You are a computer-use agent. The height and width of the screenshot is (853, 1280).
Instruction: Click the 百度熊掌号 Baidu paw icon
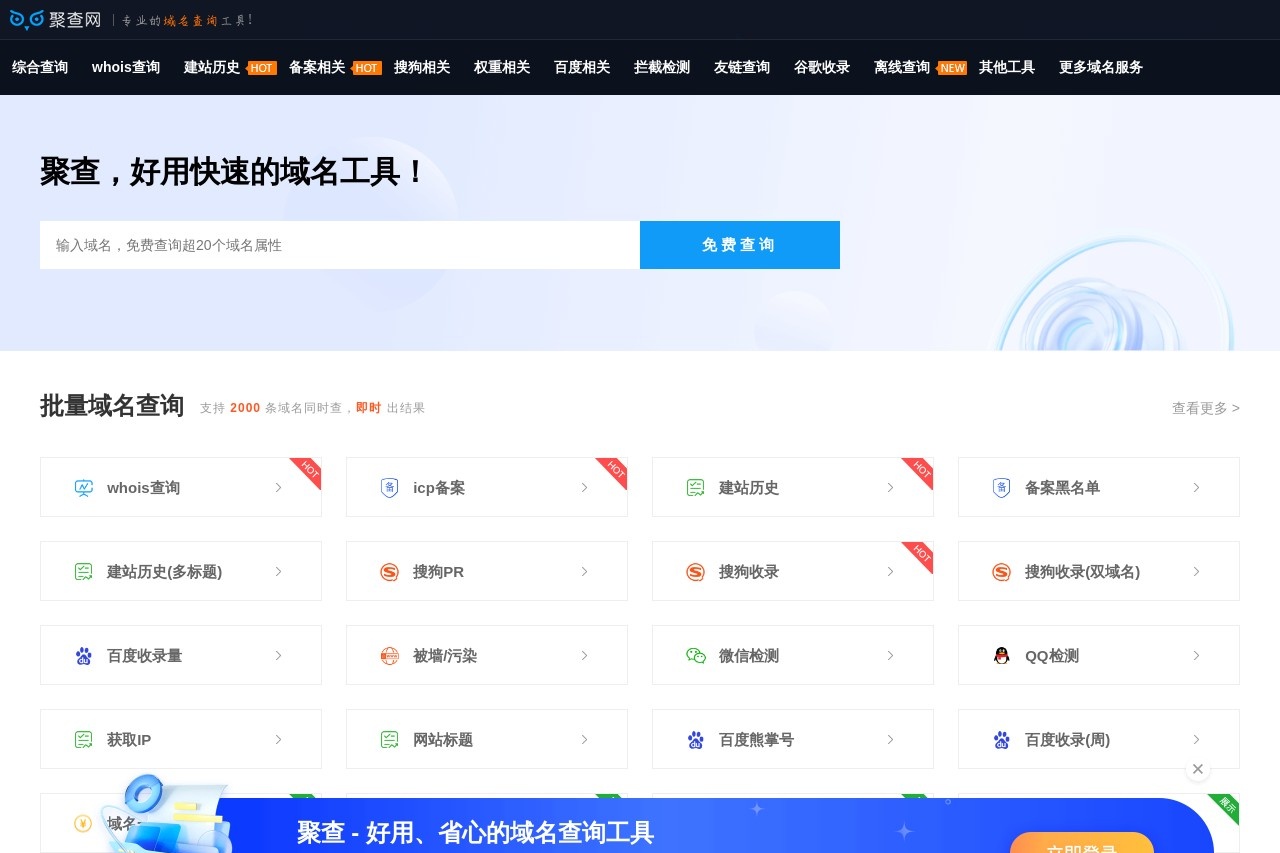(696, 740)
